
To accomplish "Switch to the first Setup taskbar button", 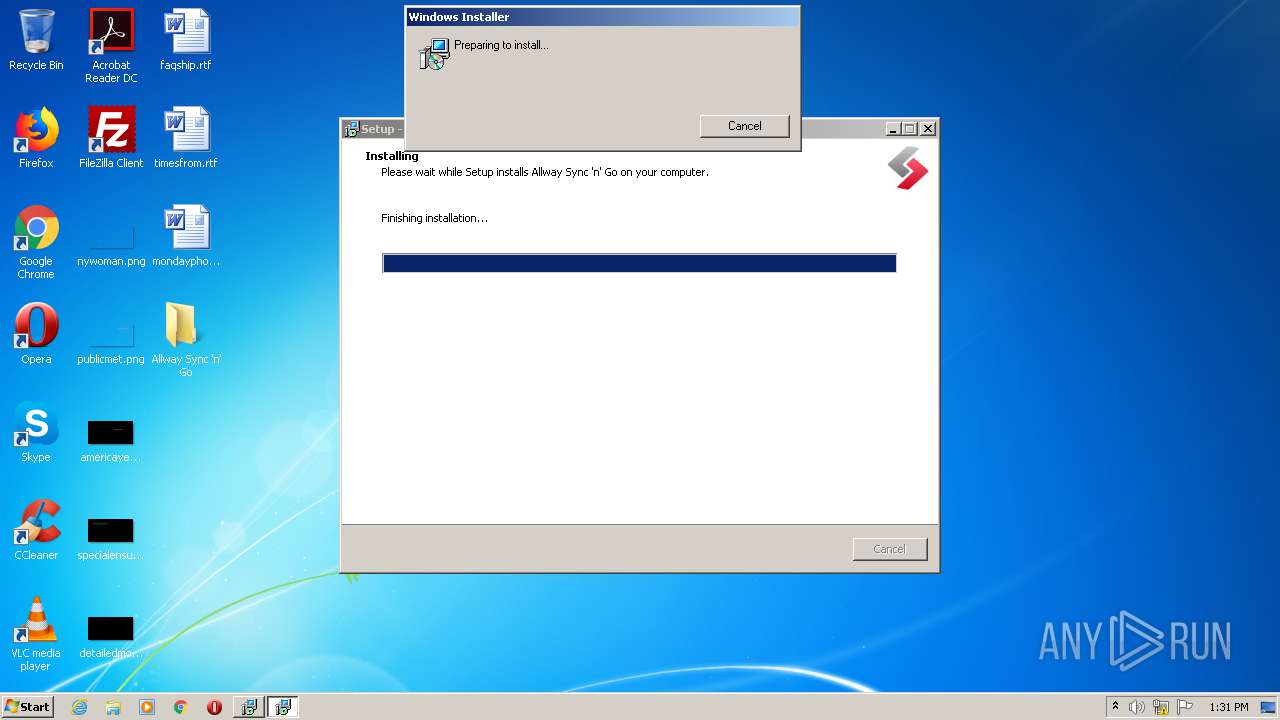I will (x=248, y=707).
